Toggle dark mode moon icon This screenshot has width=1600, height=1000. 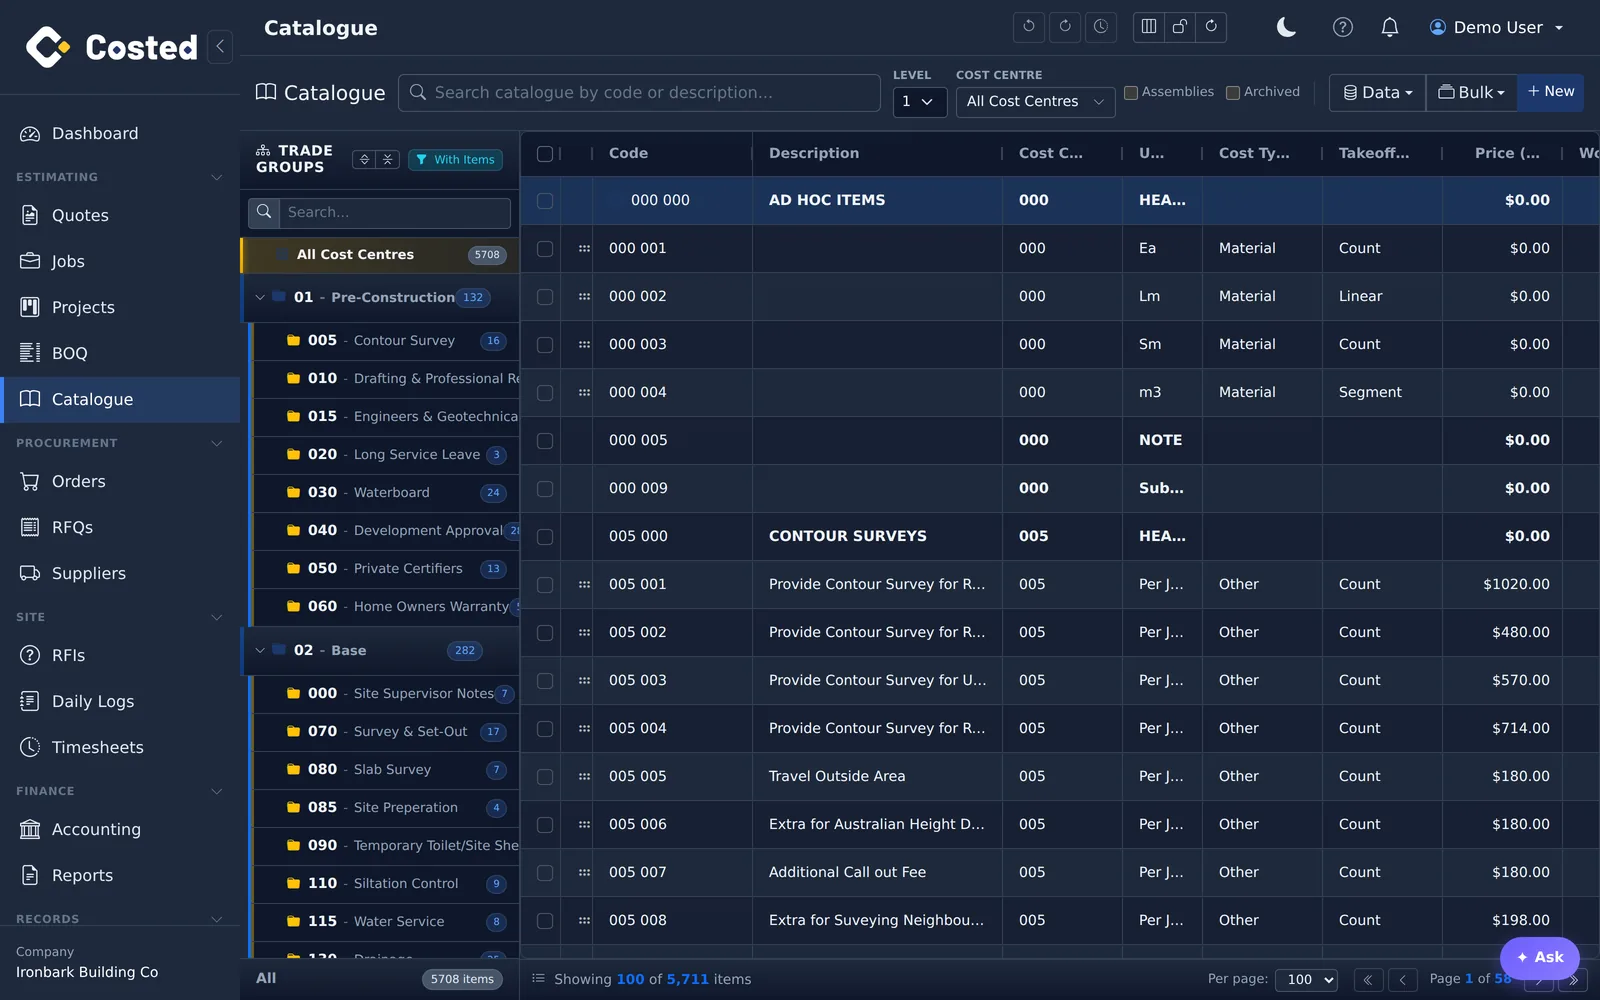tap(1287, 27)
